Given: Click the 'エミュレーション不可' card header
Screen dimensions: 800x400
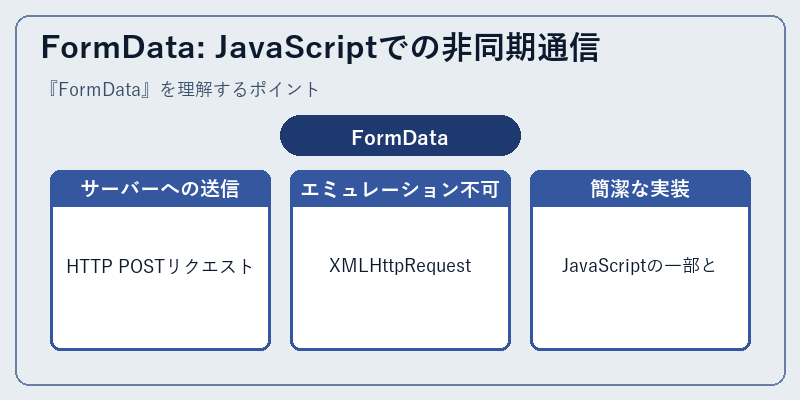Looking at the screenshot, I should point(401,189).
